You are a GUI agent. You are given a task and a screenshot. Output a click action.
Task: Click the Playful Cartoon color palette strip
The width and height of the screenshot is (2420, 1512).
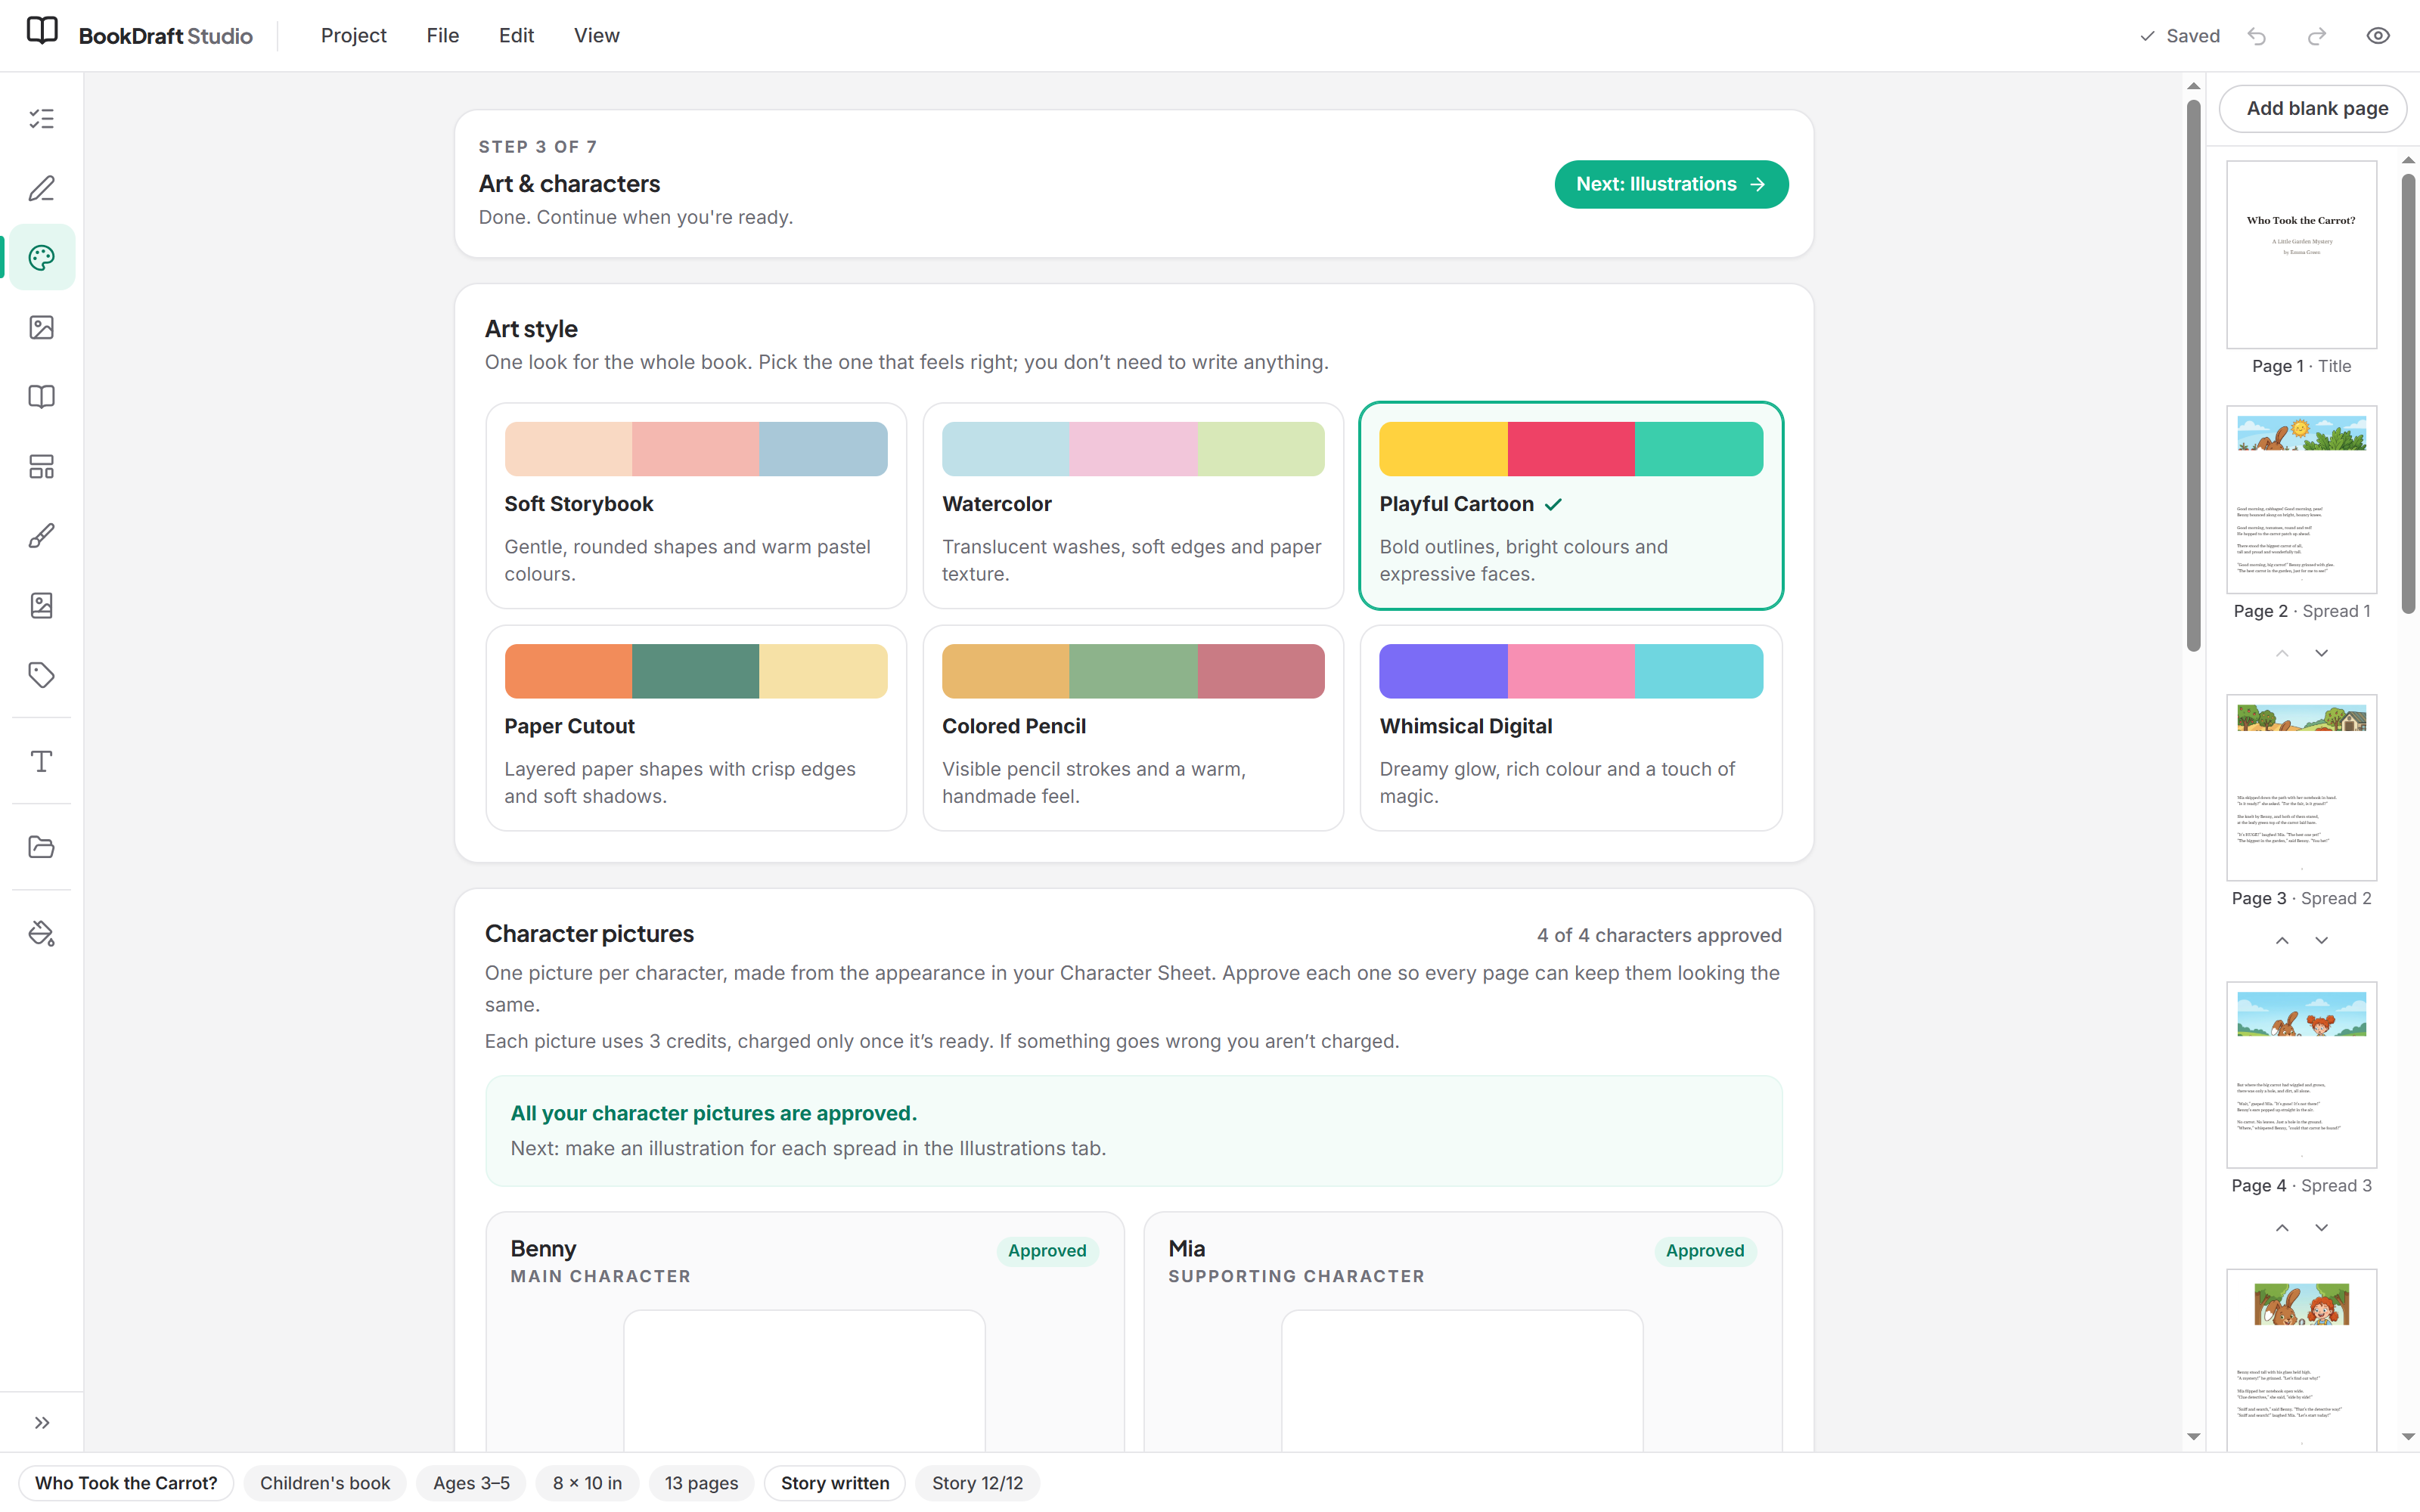(x=1570, y=449)
